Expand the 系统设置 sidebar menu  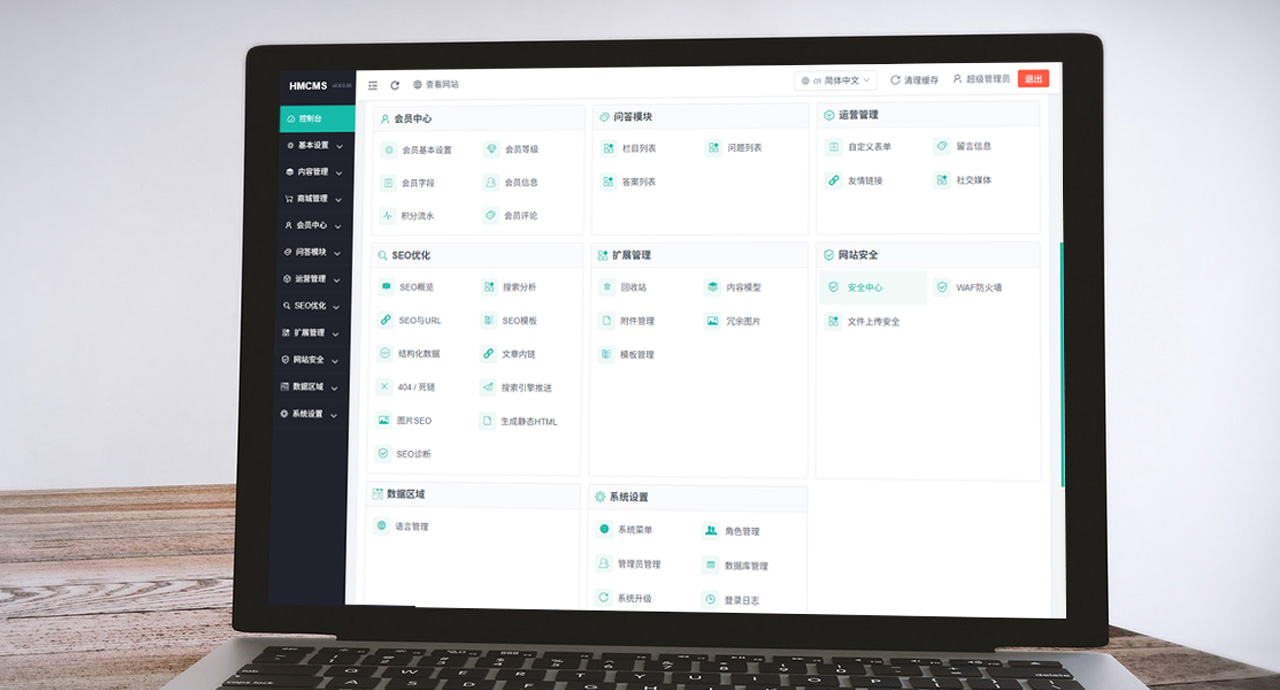point(308,414)
